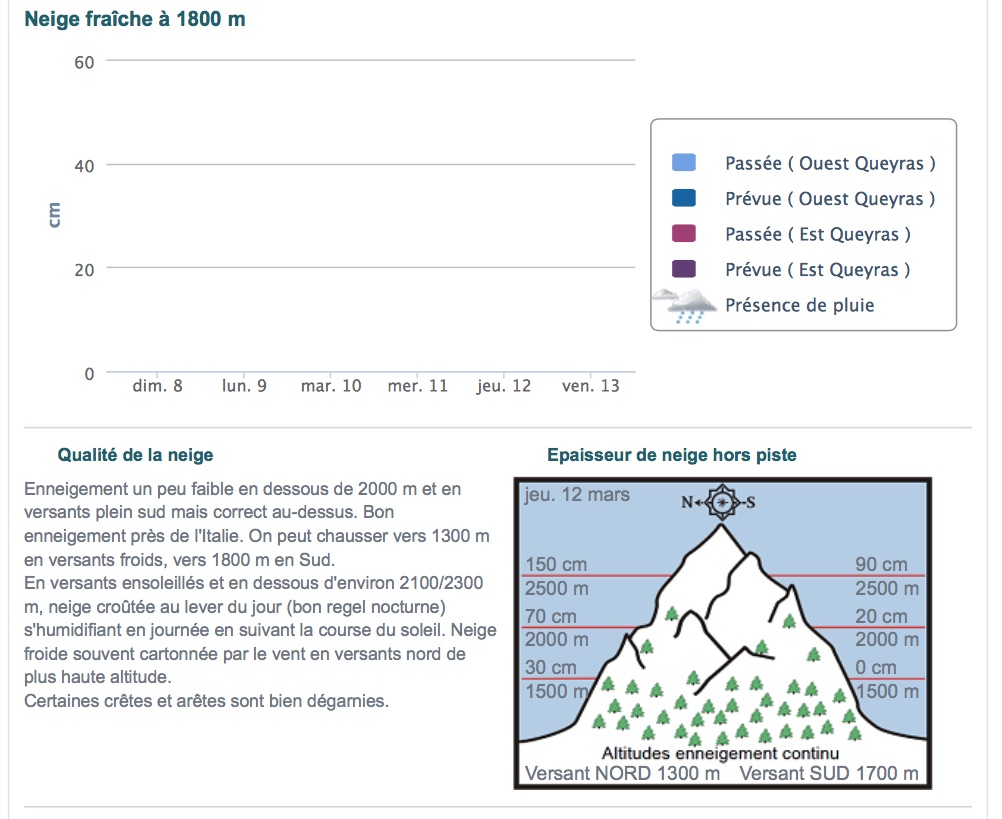The height and width of the screenshot is (819, 1002).
Task: Click the '20' y-axis value
Action: (84, 270)
